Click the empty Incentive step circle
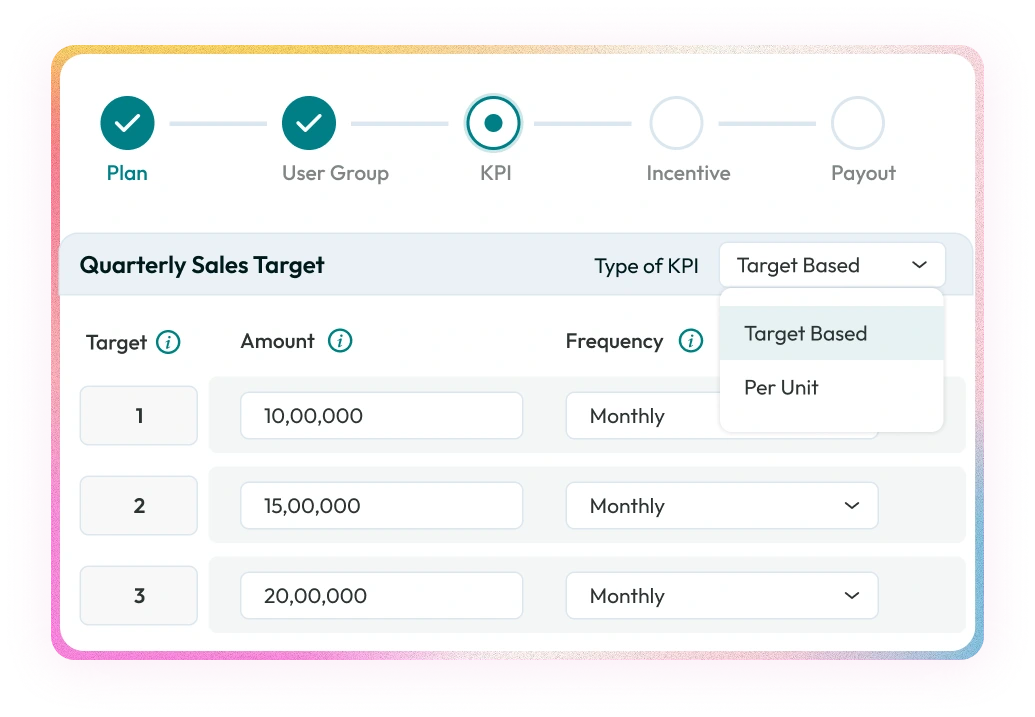1035x717 pixels. pyautogui.click(x=677, y=122)
